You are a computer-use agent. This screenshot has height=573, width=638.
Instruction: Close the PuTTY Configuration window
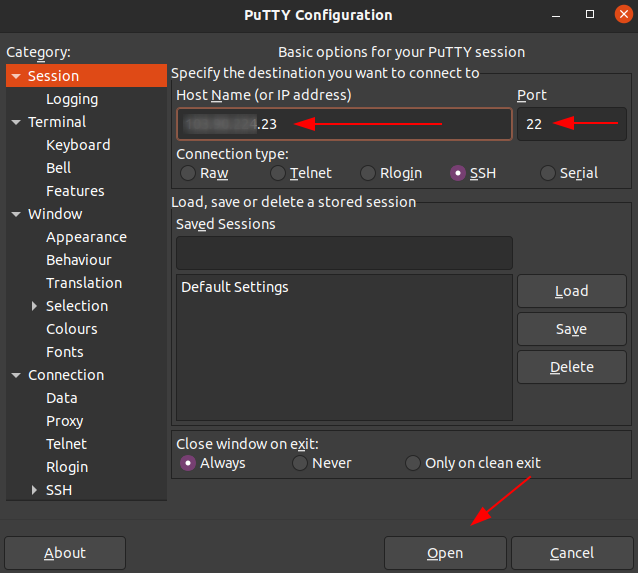point(624,14)
